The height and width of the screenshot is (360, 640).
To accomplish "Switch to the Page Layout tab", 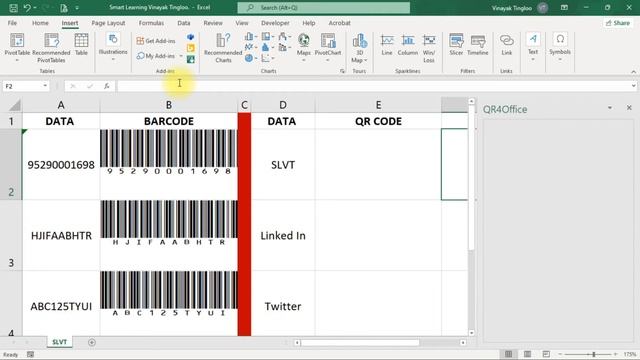I will [108, 23].
